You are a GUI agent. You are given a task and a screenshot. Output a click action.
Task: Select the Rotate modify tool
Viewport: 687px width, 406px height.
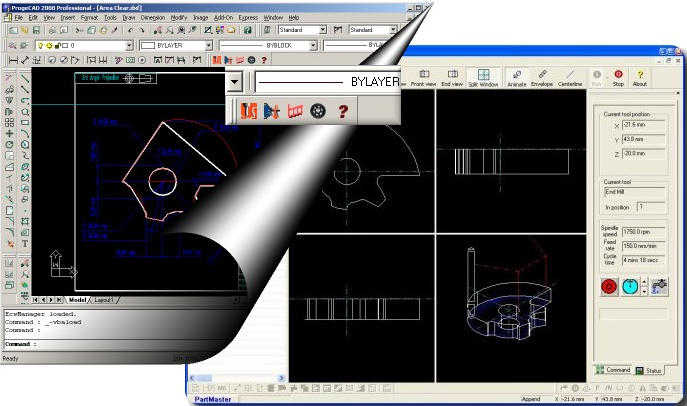tap(9, 145)
